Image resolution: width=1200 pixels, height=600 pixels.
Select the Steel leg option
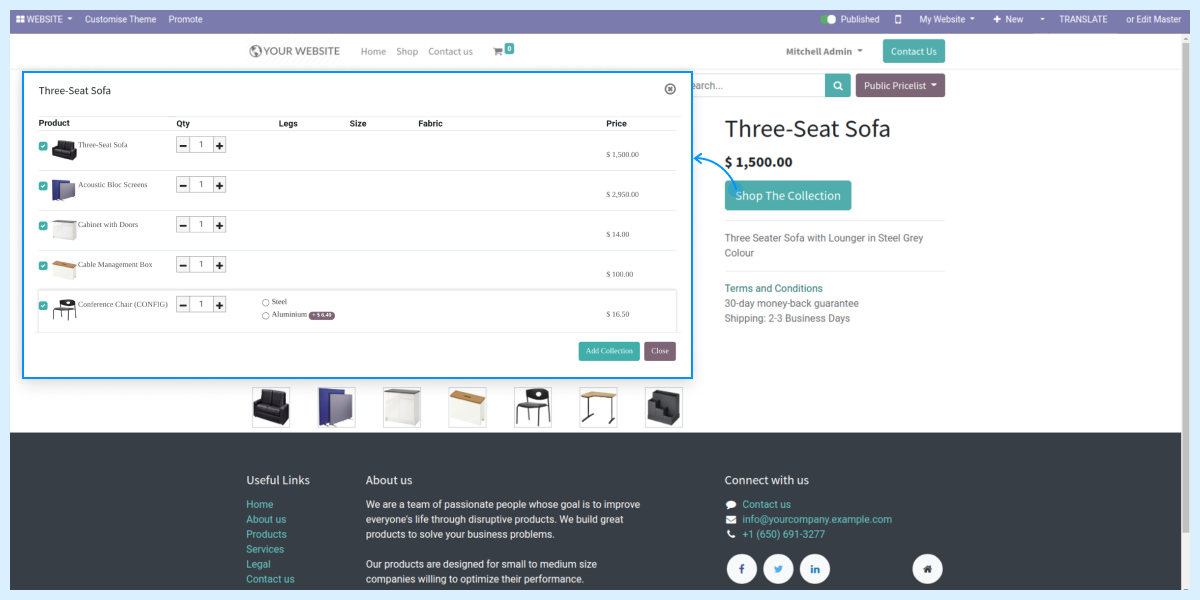[x=267, y=300]
